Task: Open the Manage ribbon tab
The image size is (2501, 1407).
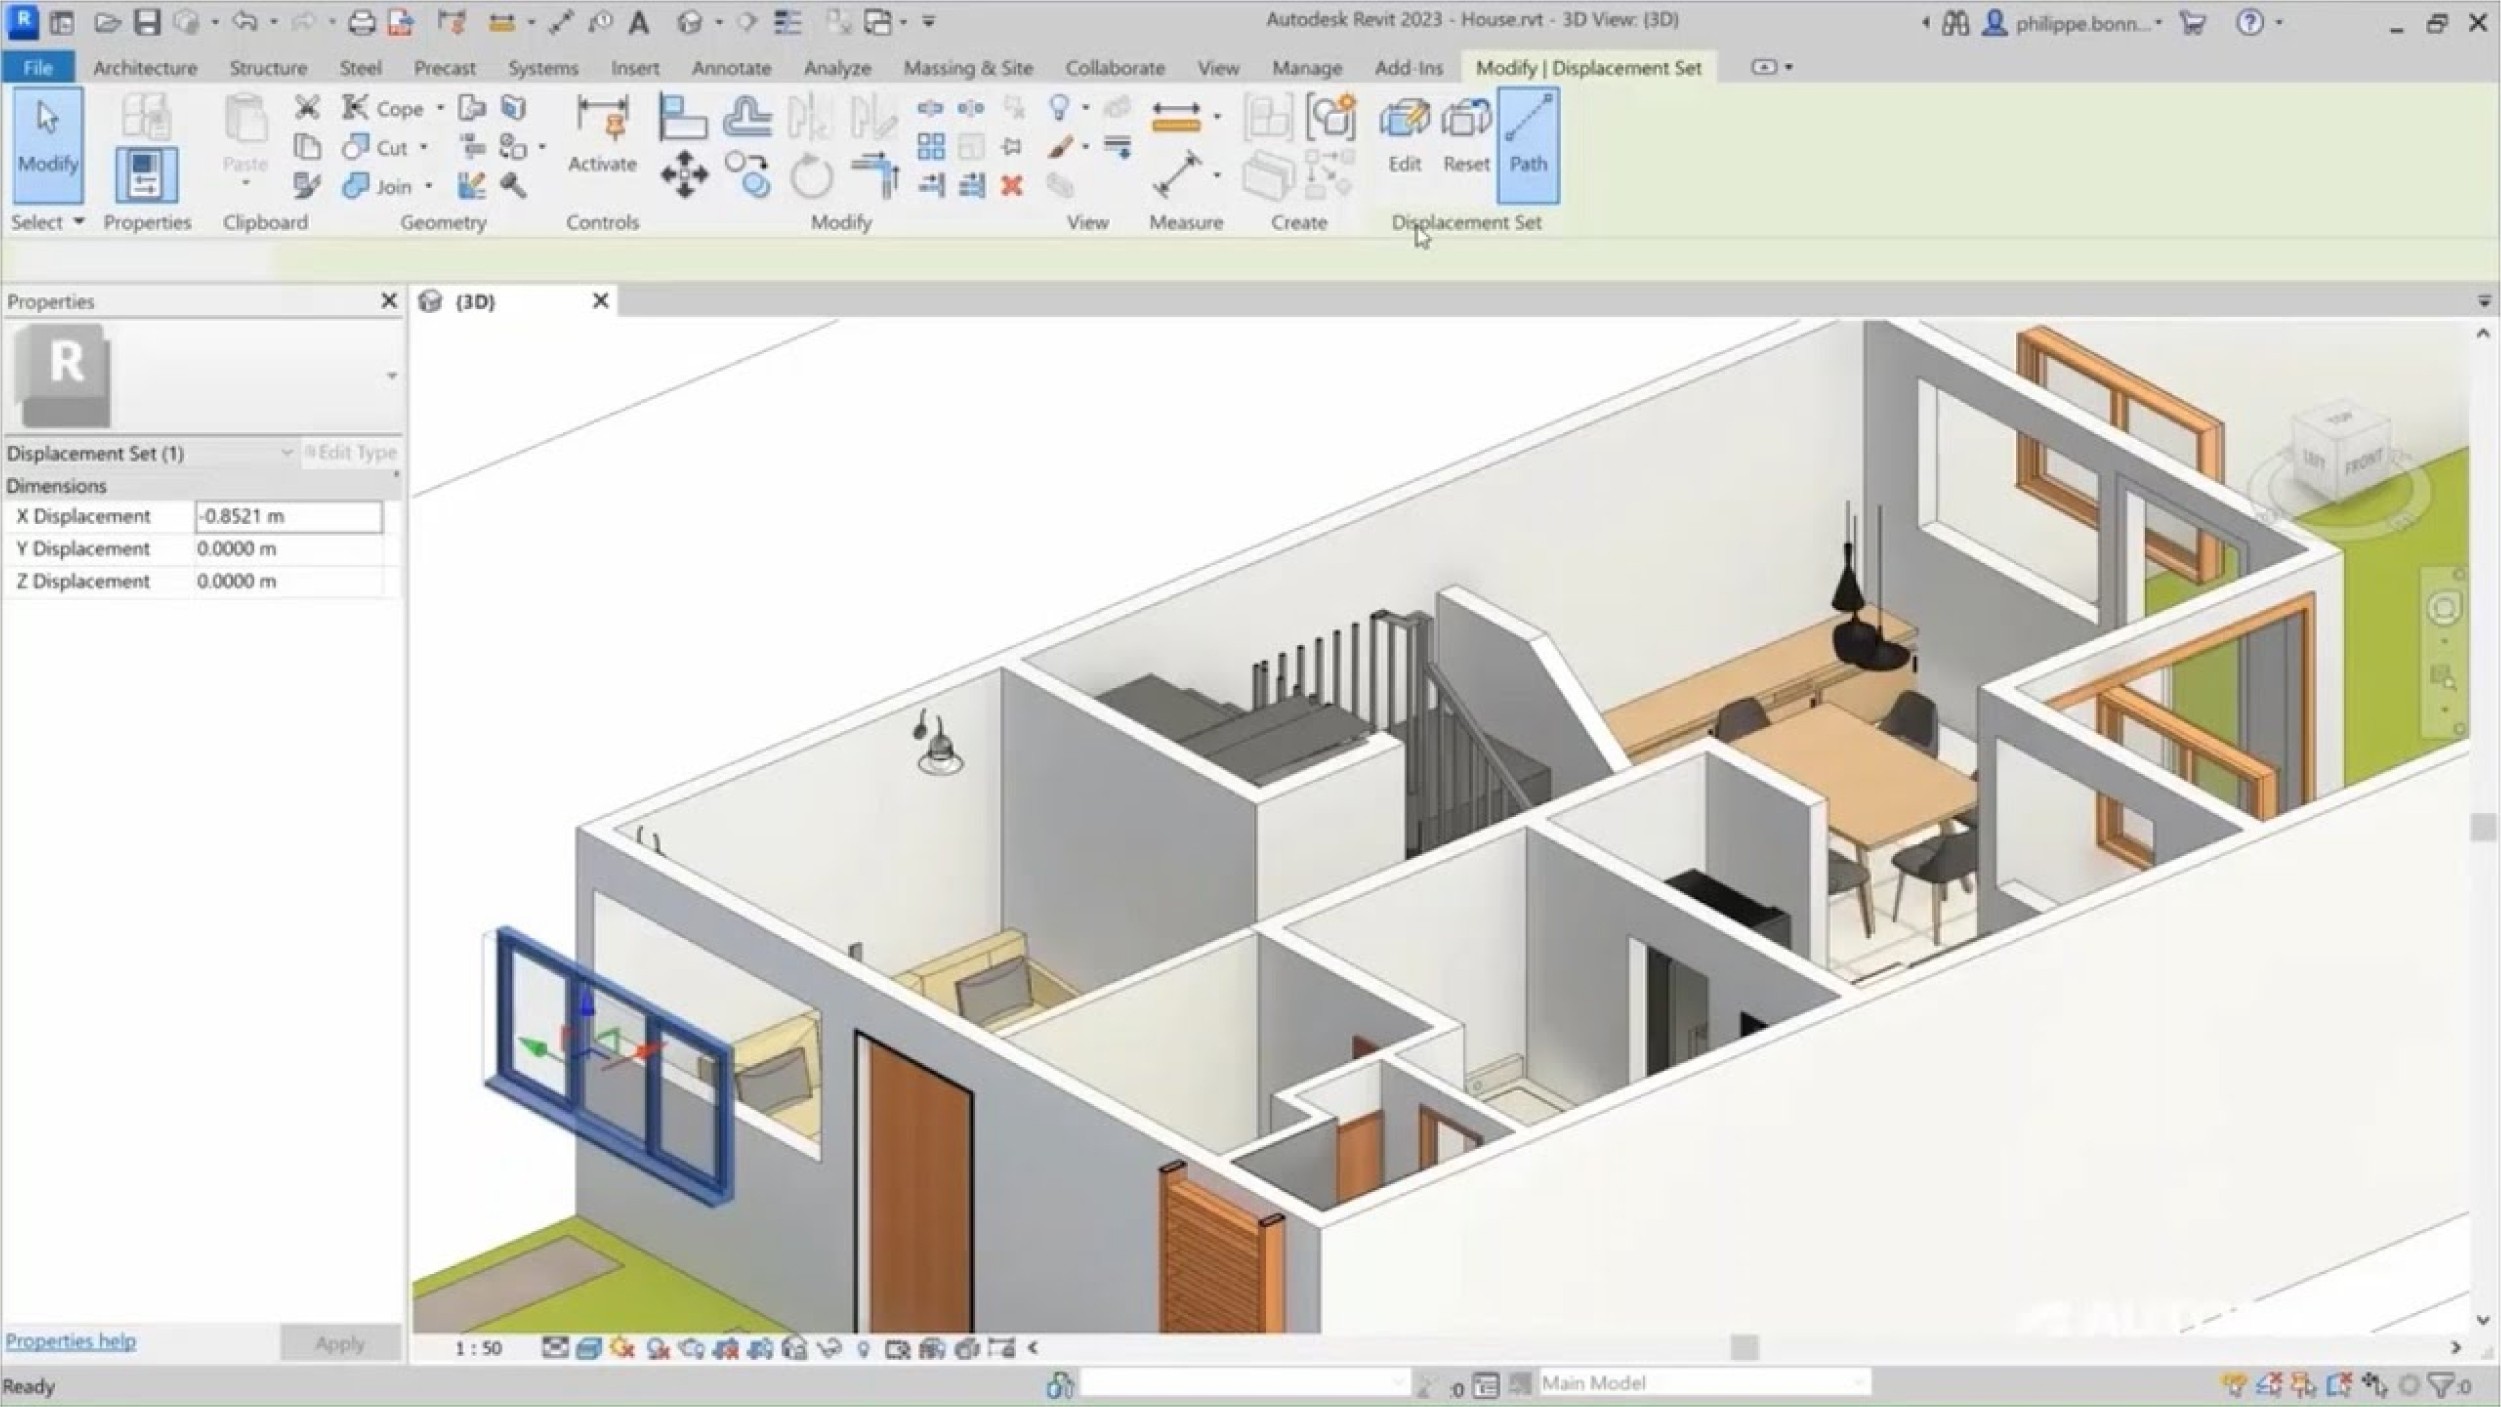Action: 1307,67
